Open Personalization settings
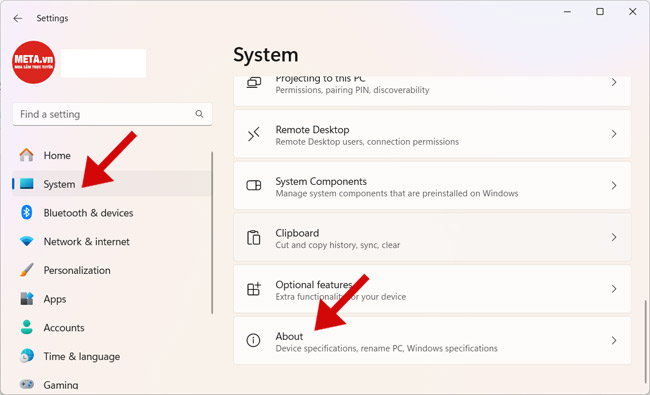 (x=112, y=270)
